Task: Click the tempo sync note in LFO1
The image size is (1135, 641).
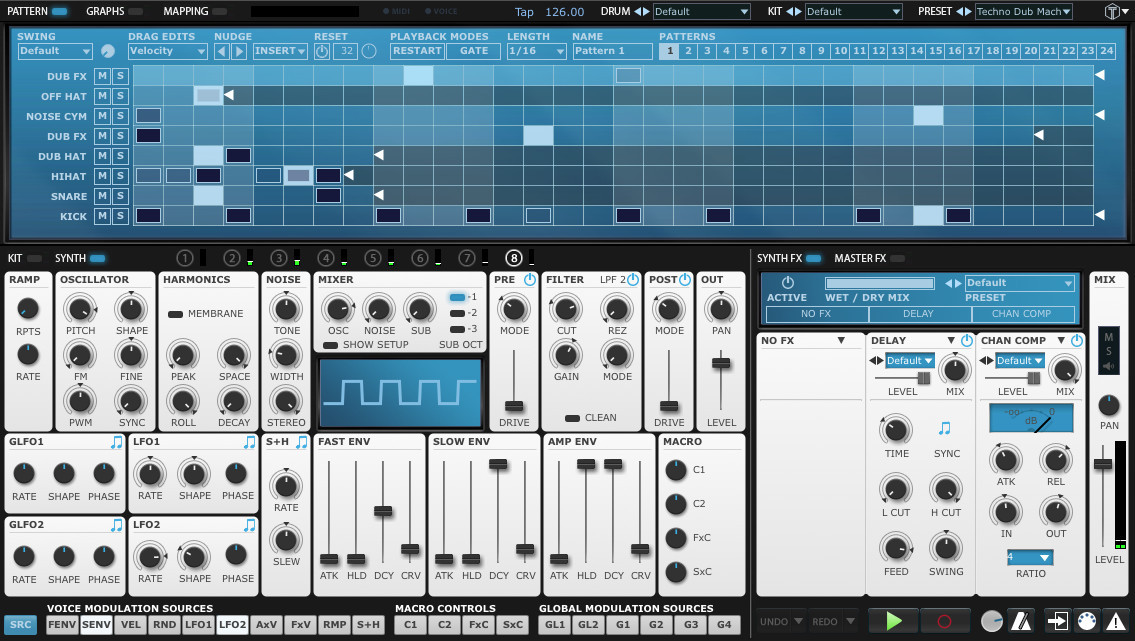Action: [x=250, y=442]
